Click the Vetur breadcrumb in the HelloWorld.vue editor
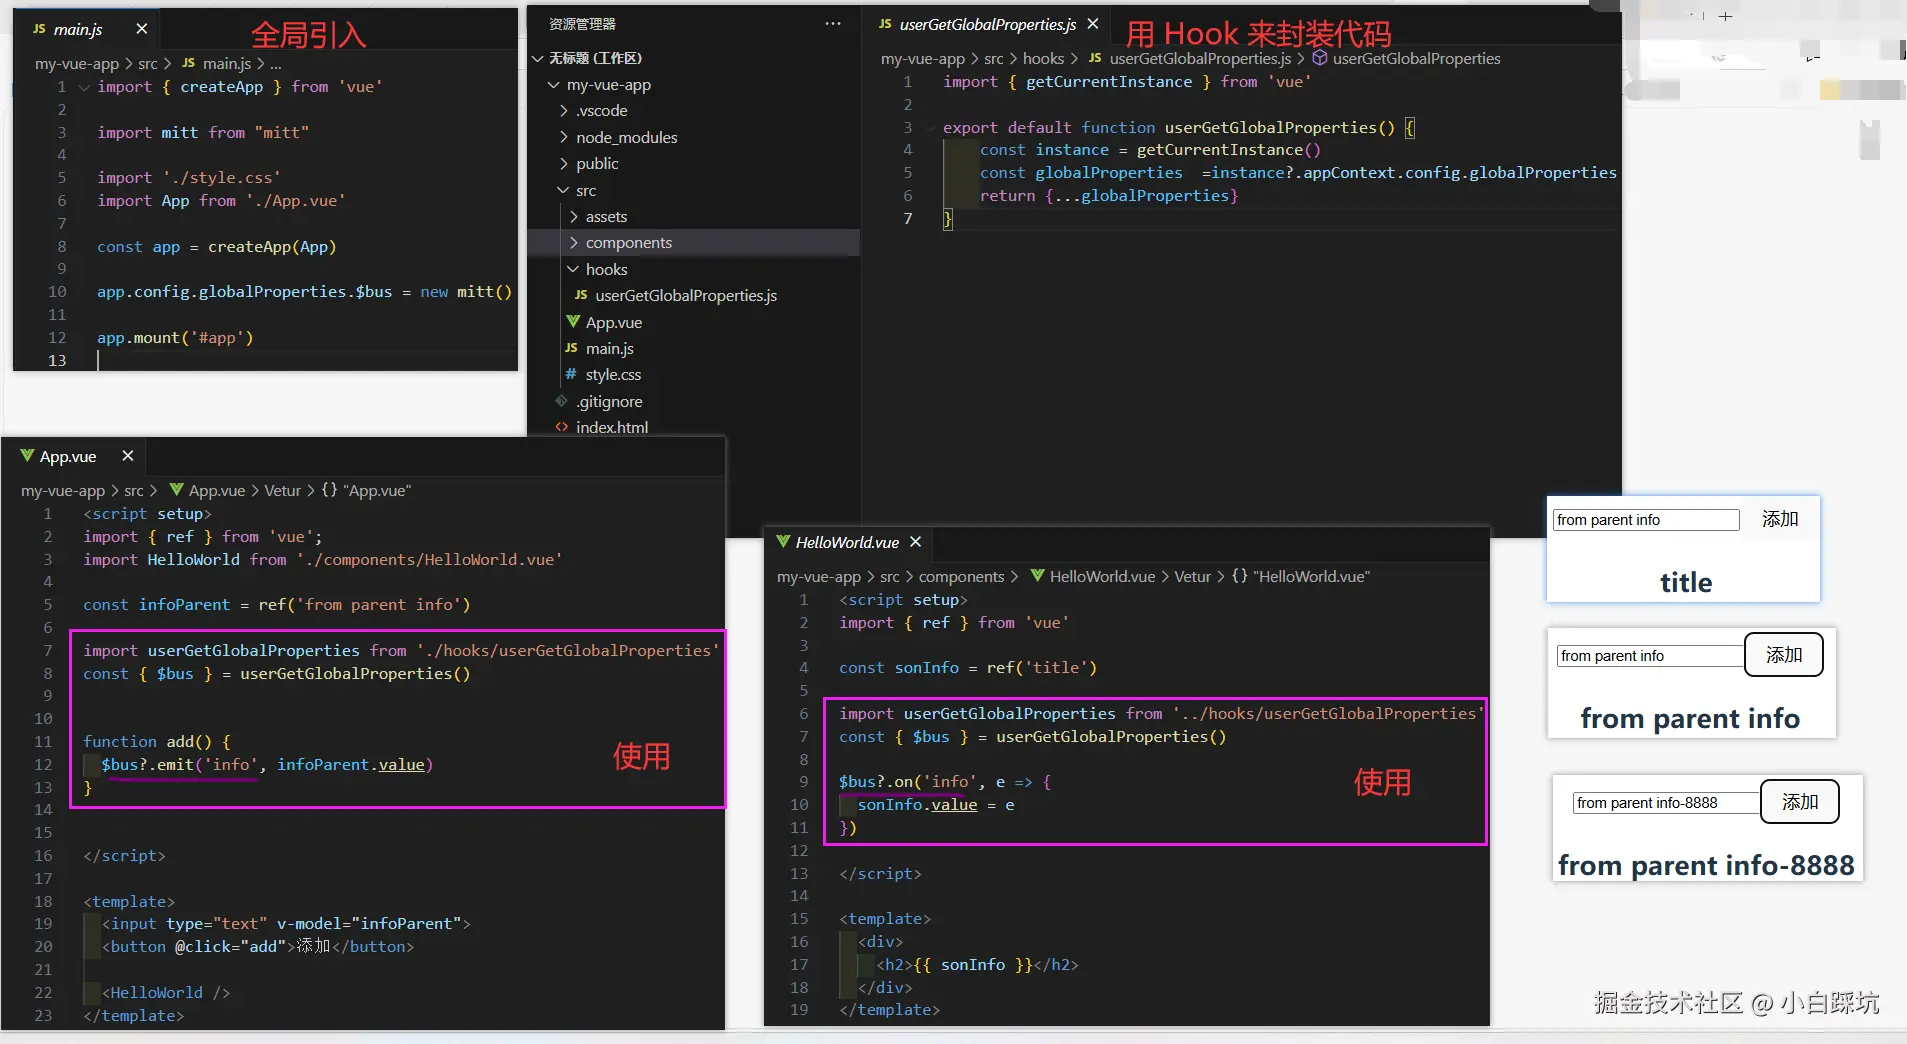1907x1044 pixels. pyautogui.click(x=1192, y=576)
